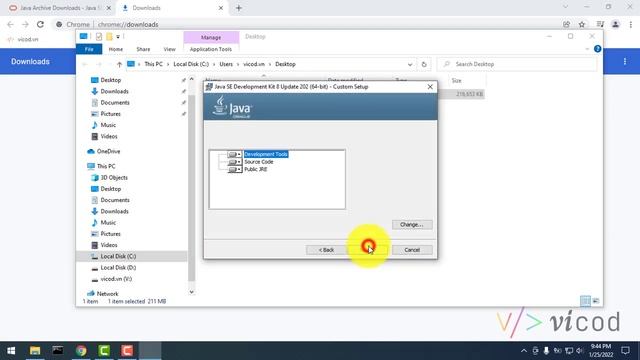The image size is (640, 360).
Task: Open 3D Objects folder
Action: (114, 178)
